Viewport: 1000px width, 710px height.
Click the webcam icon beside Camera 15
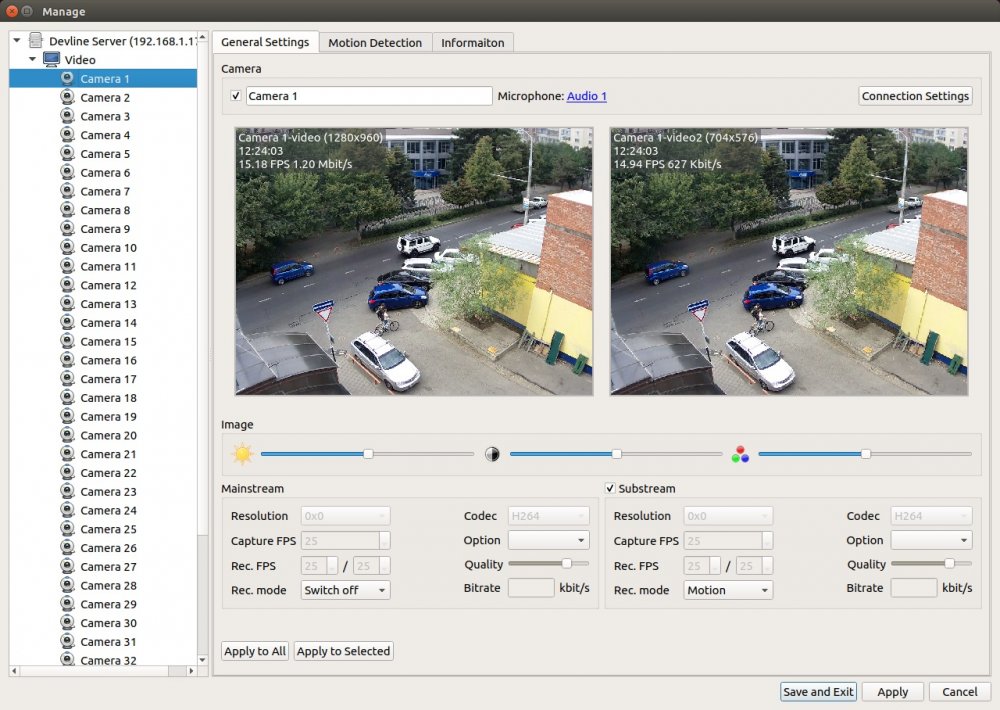pos(67,341)
